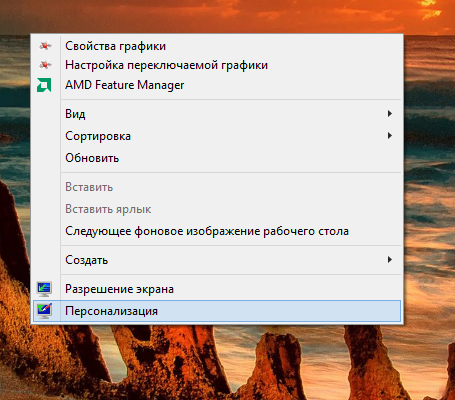Select Обновить to refresh desktop
Screen dimensions: 455x400
217,158
